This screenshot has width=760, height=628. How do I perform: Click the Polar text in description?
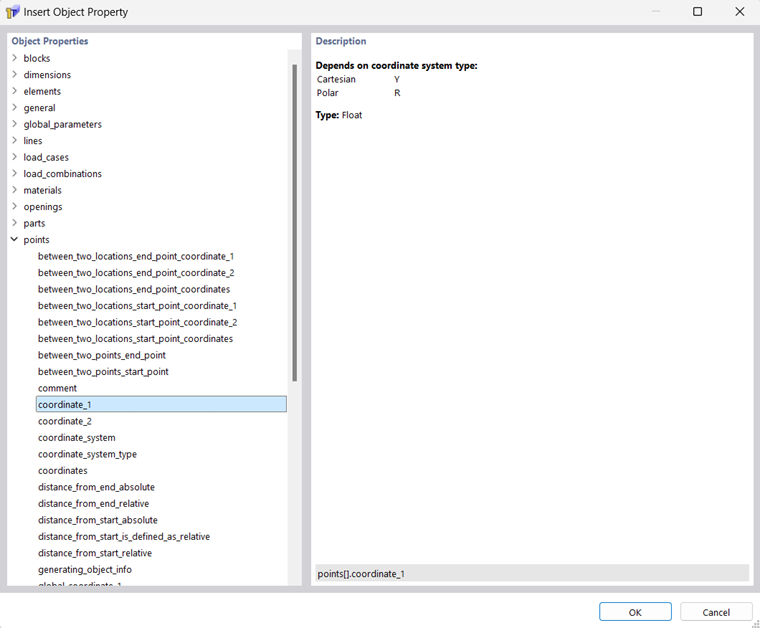(x=327, y=93)
